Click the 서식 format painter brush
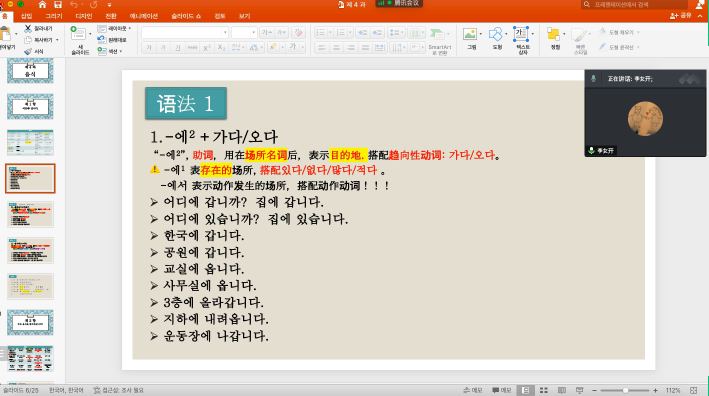Screen dimensions: 709x396 pyautogui.click(x=34, y=51)
